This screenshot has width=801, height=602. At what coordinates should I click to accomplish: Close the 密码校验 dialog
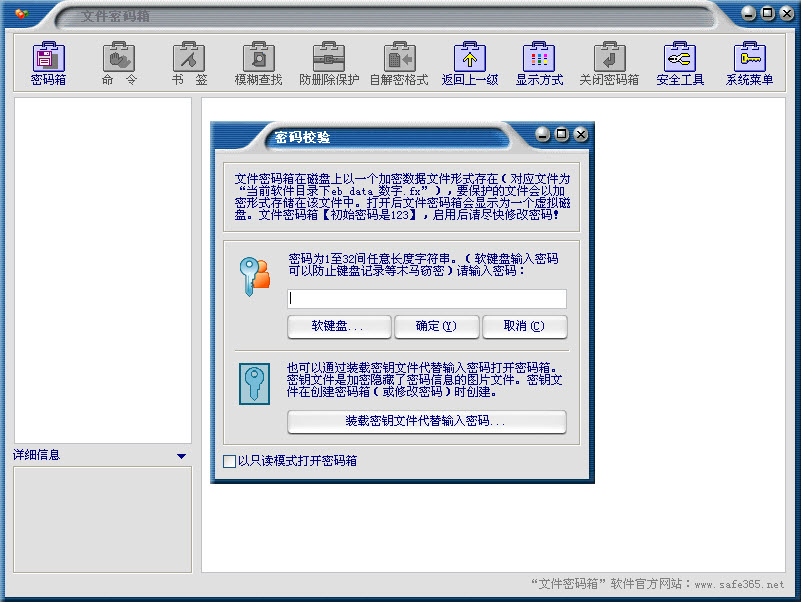tap(580, 134)
